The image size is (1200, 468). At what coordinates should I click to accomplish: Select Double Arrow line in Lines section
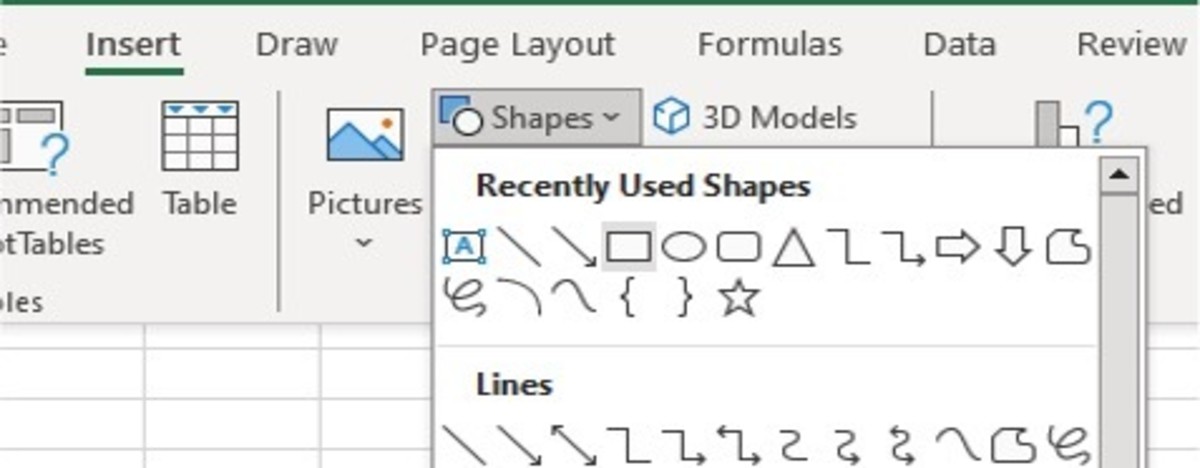pos(573,445)
